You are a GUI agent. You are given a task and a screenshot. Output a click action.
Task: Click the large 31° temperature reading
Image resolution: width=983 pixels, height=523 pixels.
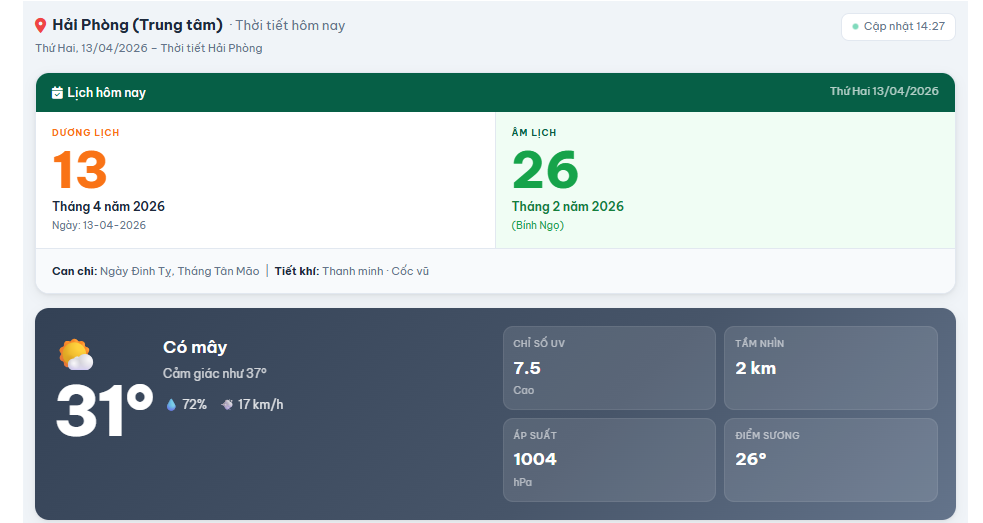click(x=104, y=411)
